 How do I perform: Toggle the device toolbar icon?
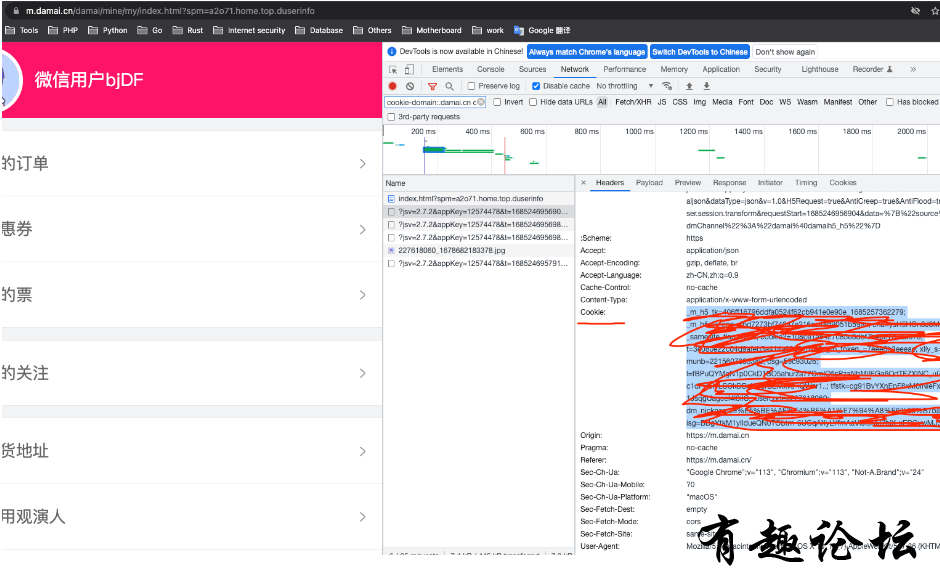[x=409, y=70]
